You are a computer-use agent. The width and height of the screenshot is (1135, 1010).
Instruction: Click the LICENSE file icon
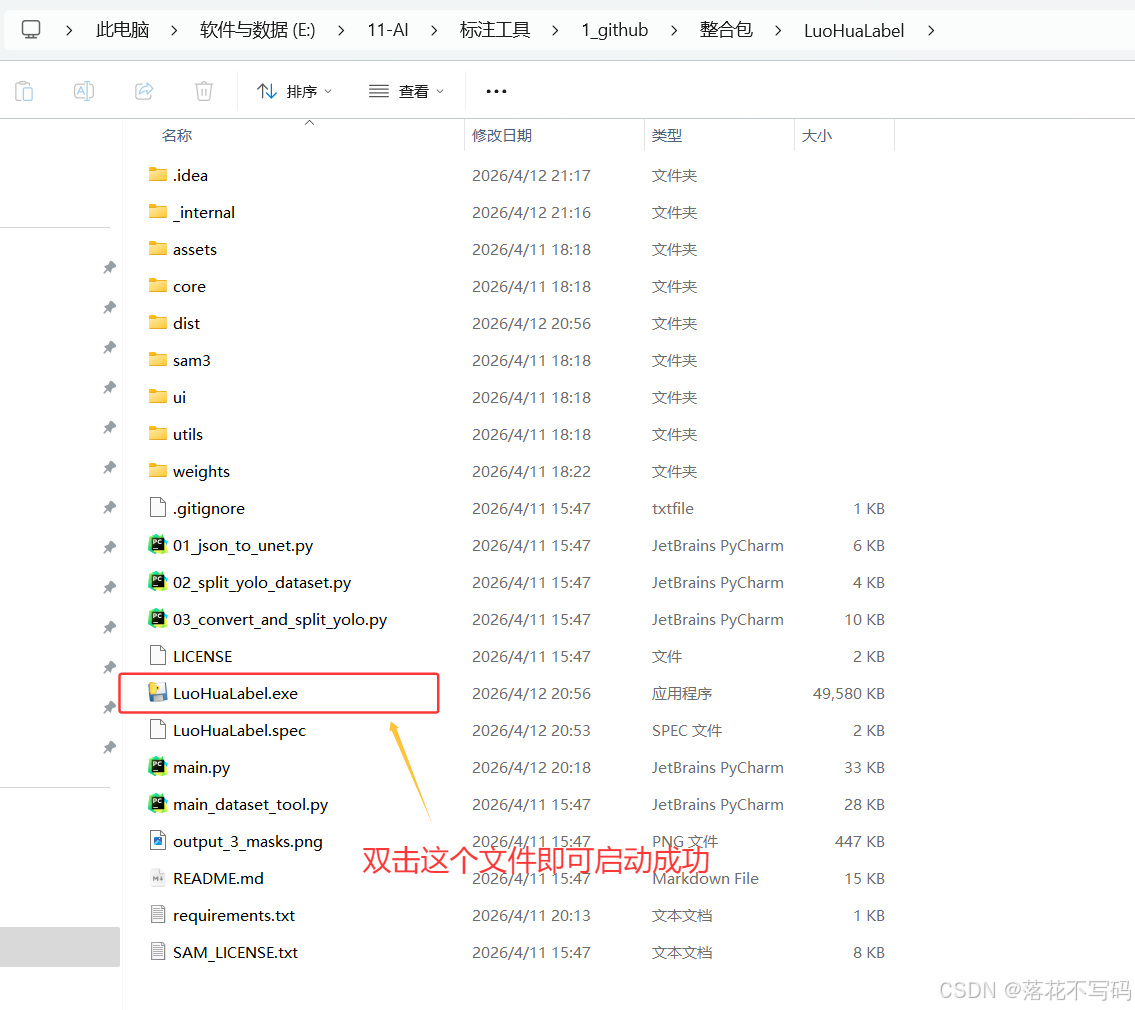coord(158,655)
